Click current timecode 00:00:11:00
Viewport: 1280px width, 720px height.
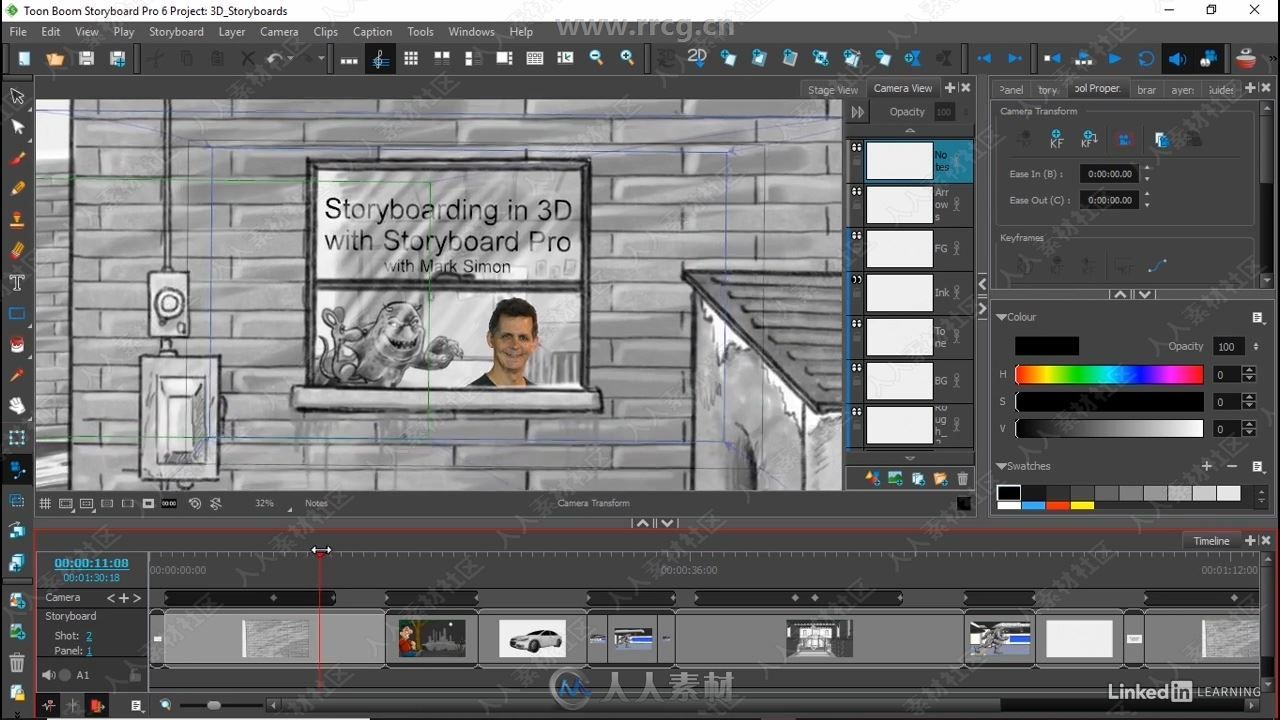click(x=91, y=563)
